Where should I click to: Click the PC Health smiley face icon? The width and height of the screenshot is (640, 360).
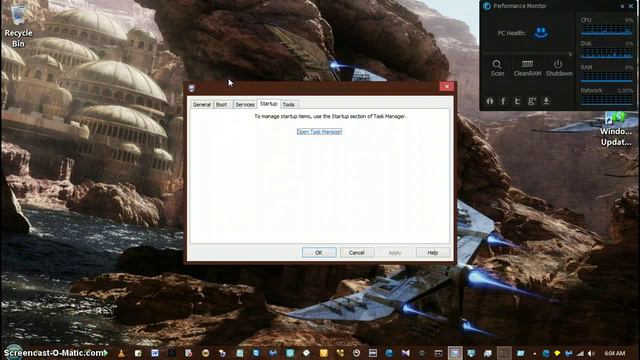541,33
